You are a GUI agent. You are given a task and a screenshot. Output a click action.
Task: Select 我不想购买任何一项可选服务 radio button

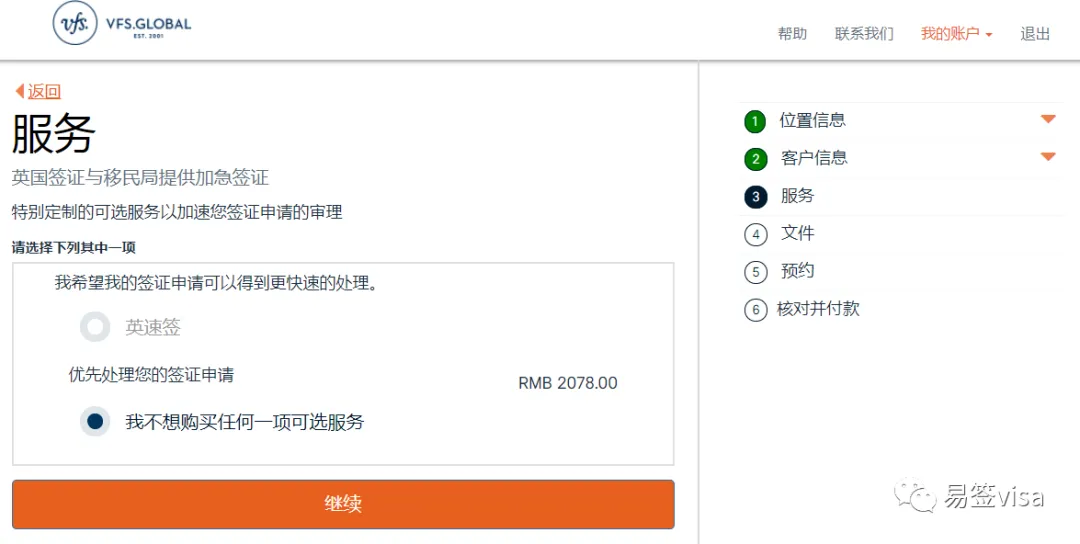point(95,422)
